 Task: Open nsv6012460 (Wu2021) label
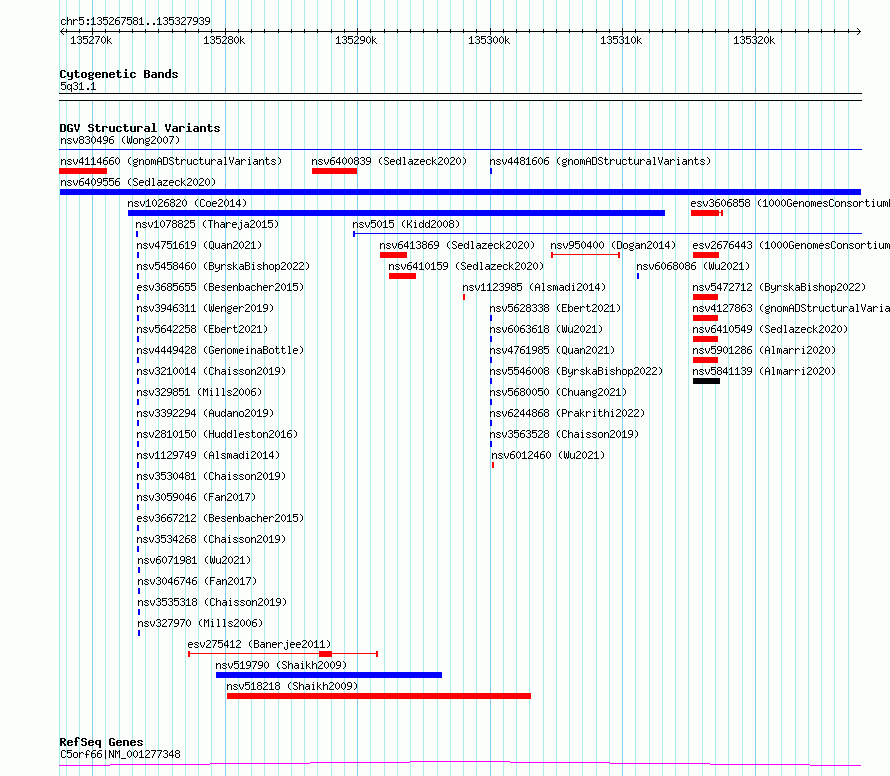coord(548,455)
